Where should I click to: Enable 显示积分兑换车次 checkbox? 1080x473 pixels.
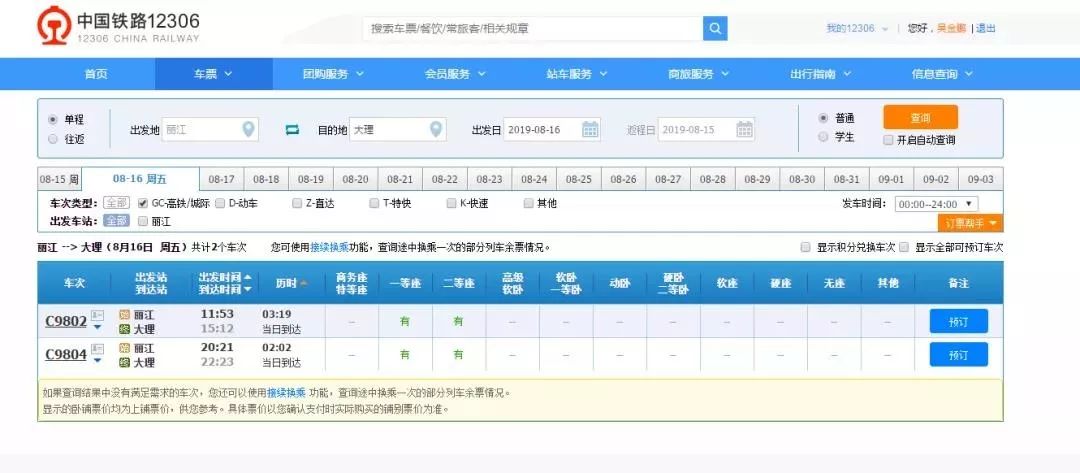[806, 247]
